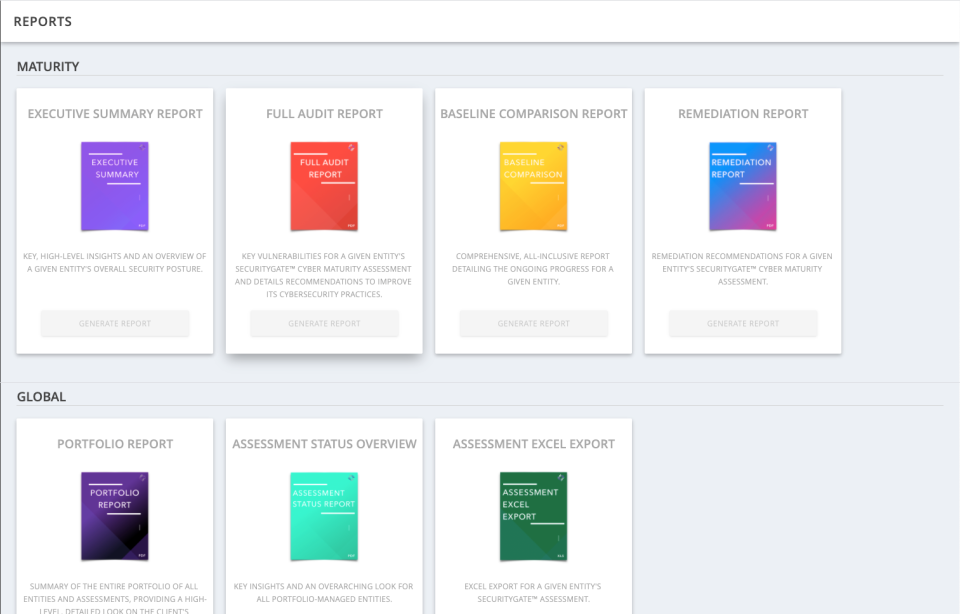The width and height of the screenshot is (960, 614).
Task: Collapse the GLOBAL section header
Action: (41, 396)
